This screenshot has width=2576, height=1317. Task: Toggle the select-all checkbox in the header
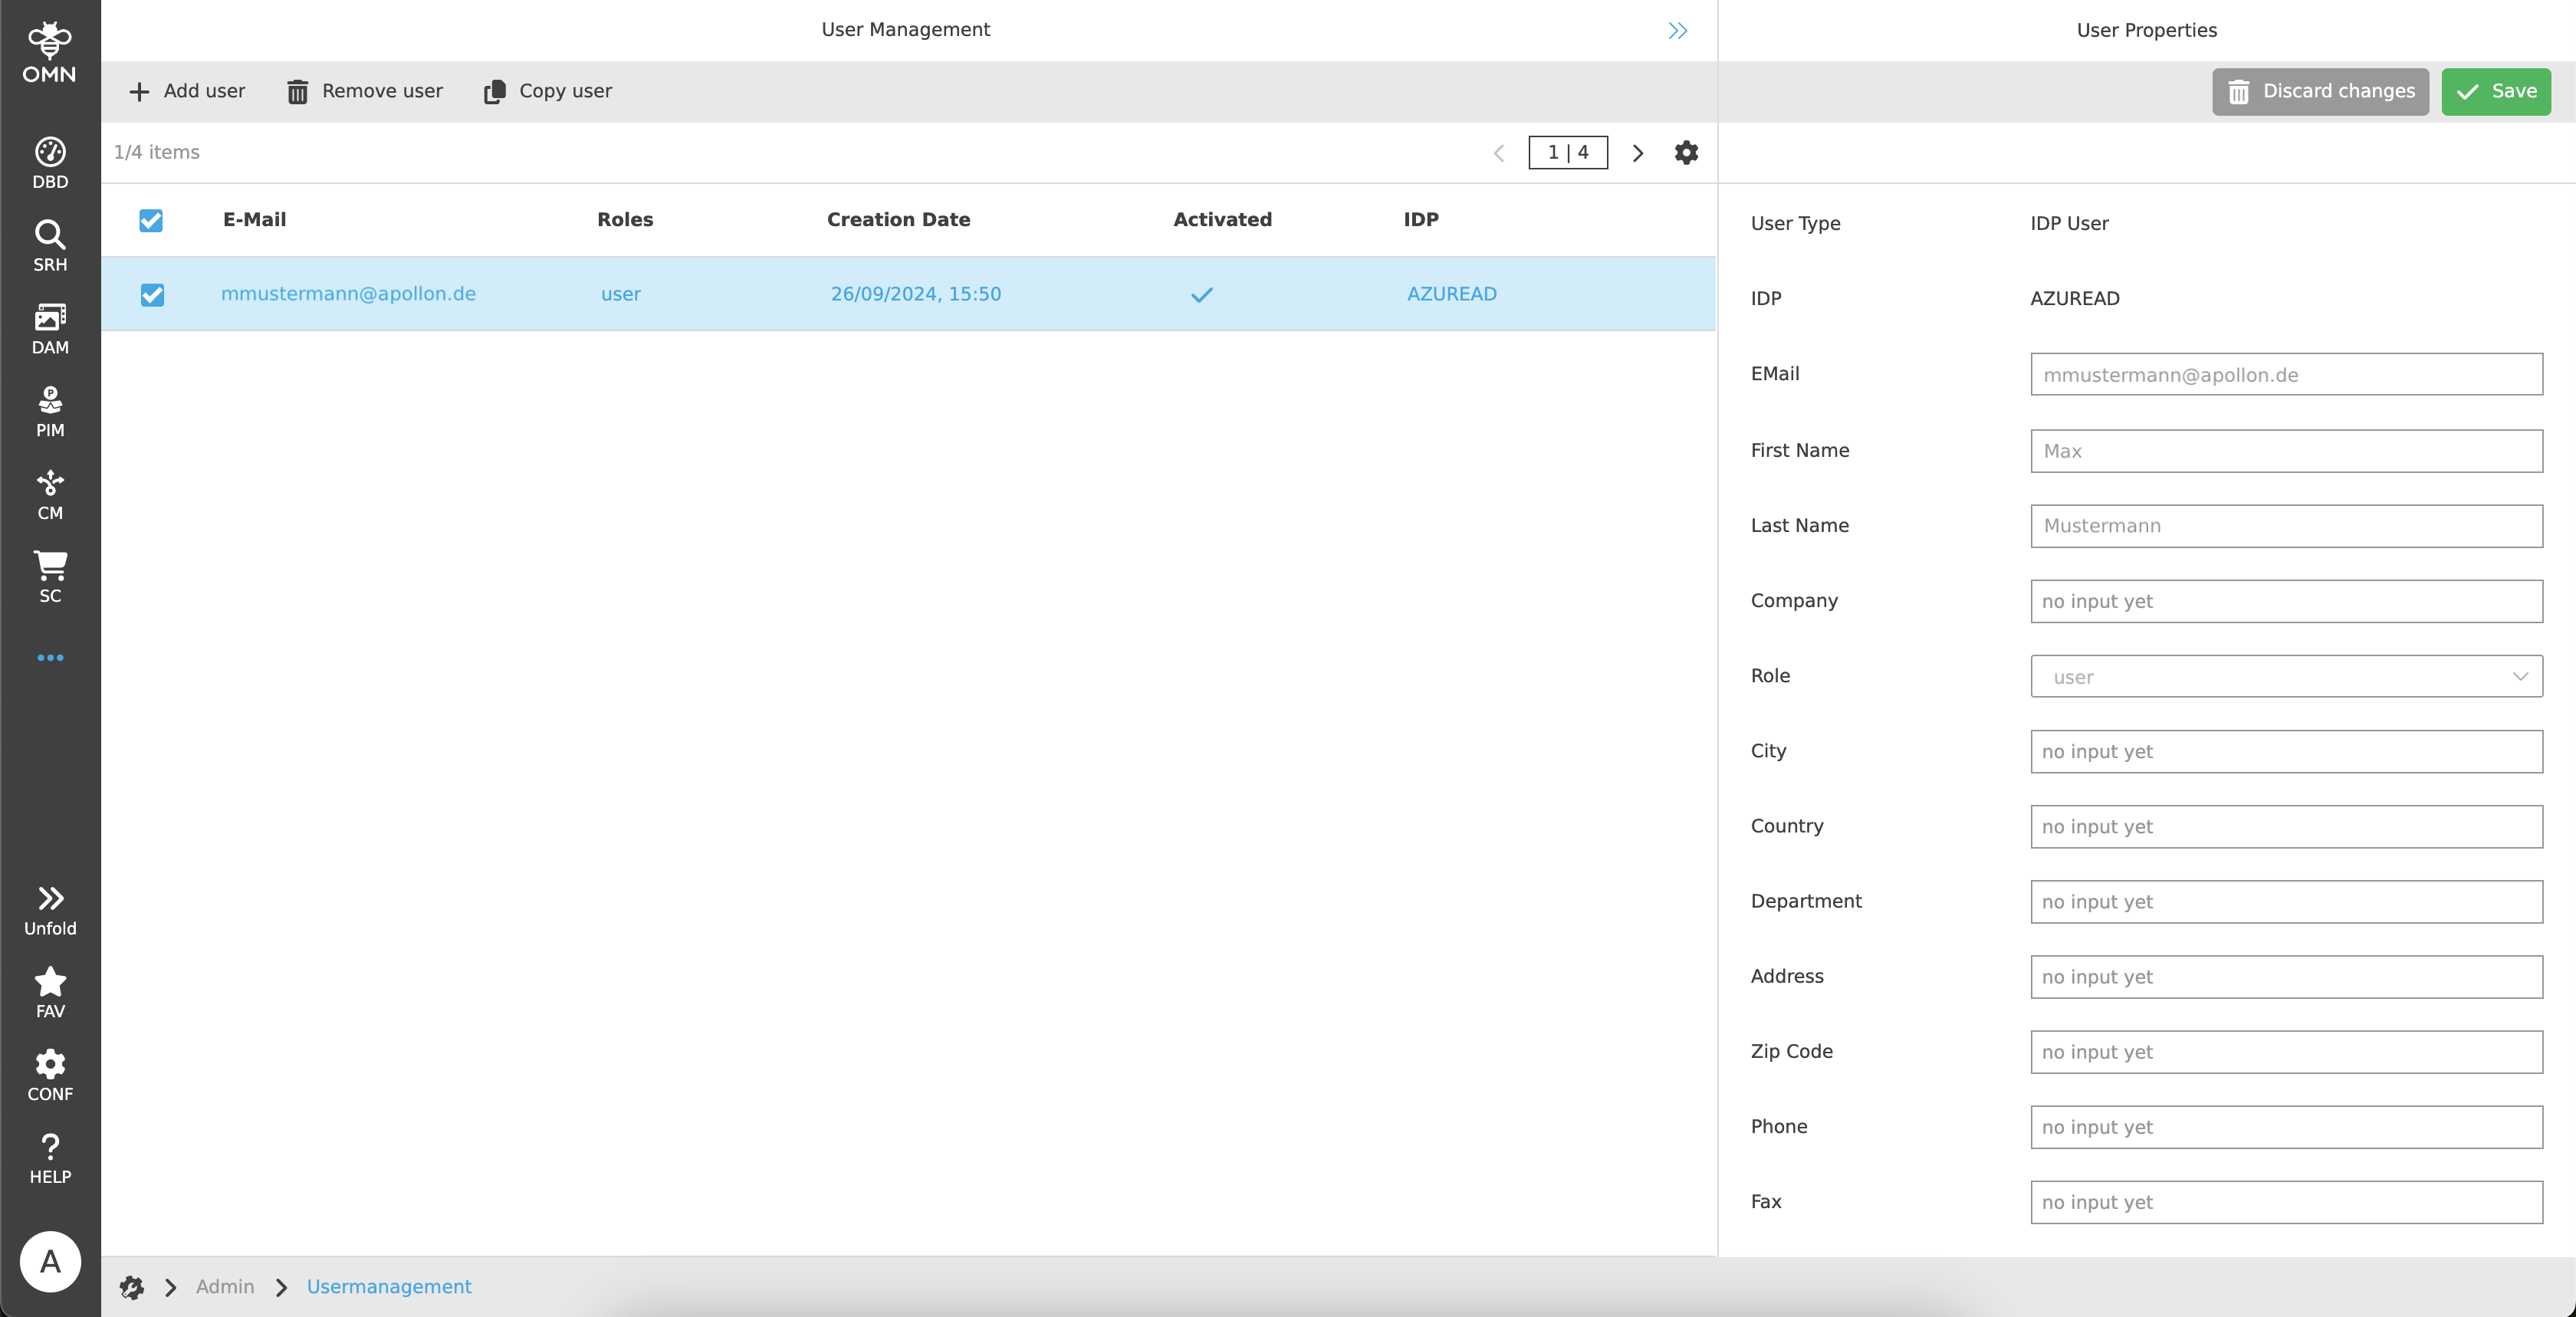click(x=151, y=220)
